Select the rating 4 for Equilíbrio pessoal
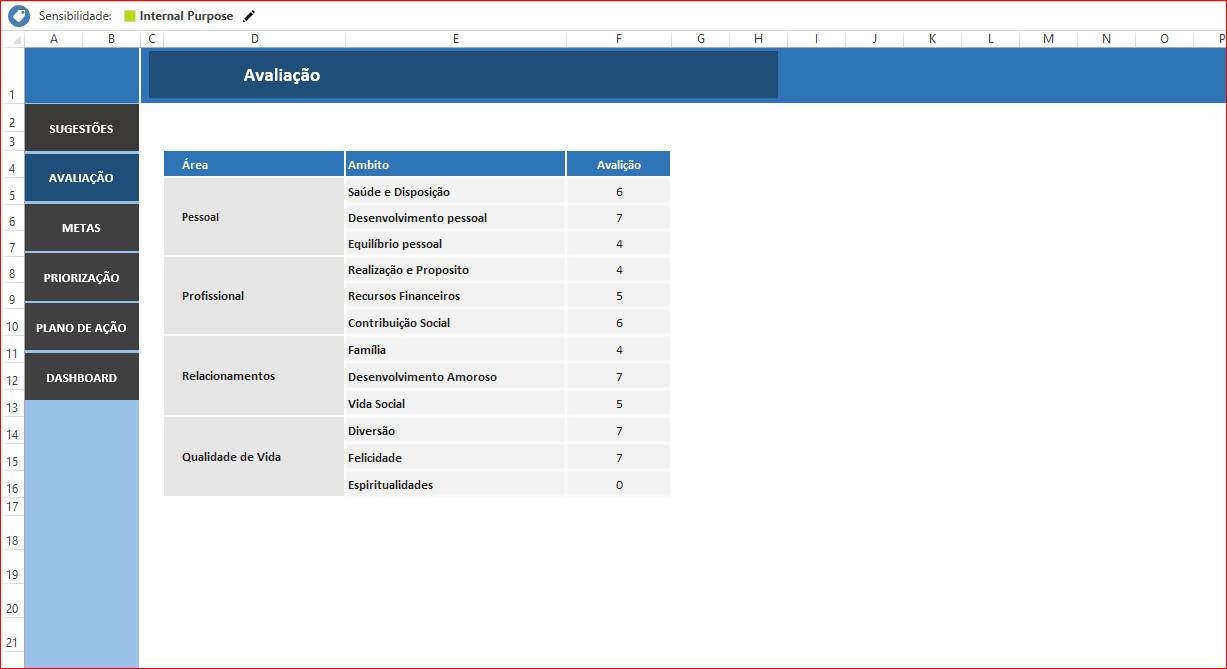This screenshot has width=1227, height=669. coord(619,243)
